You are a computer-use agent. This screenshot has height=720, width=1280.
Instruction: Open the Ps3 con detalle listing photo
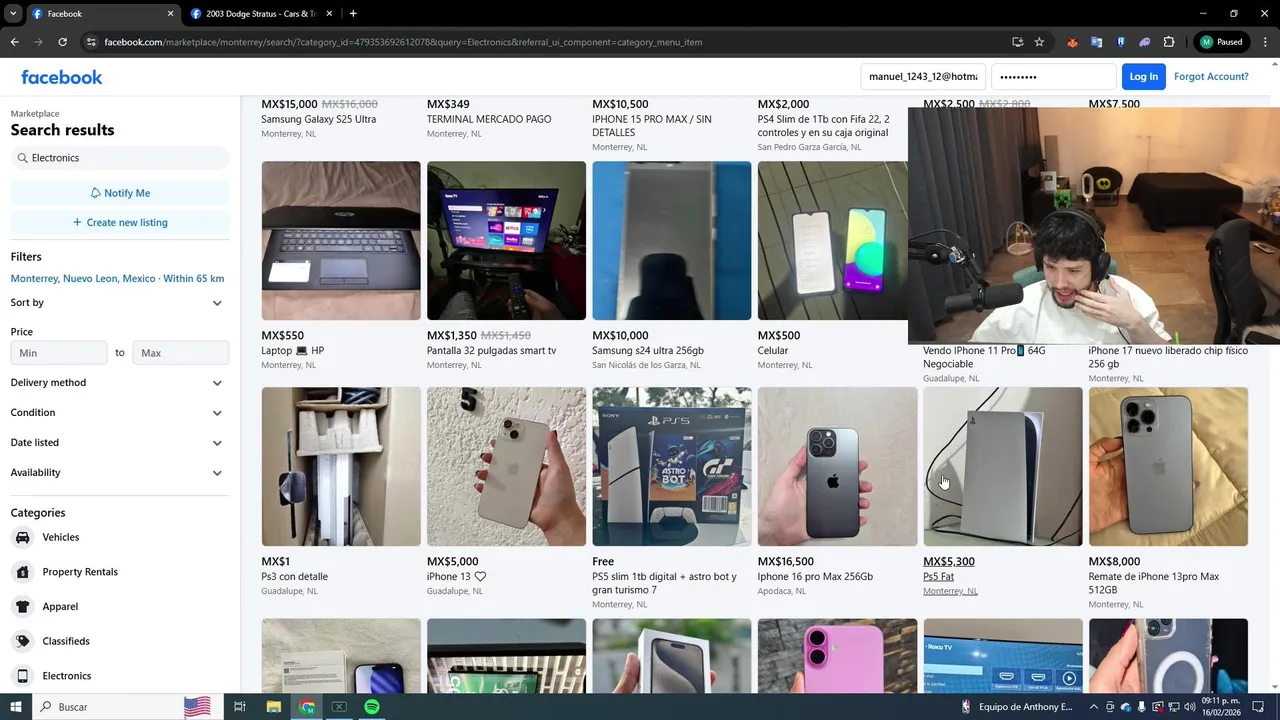[x=341, y=467]
